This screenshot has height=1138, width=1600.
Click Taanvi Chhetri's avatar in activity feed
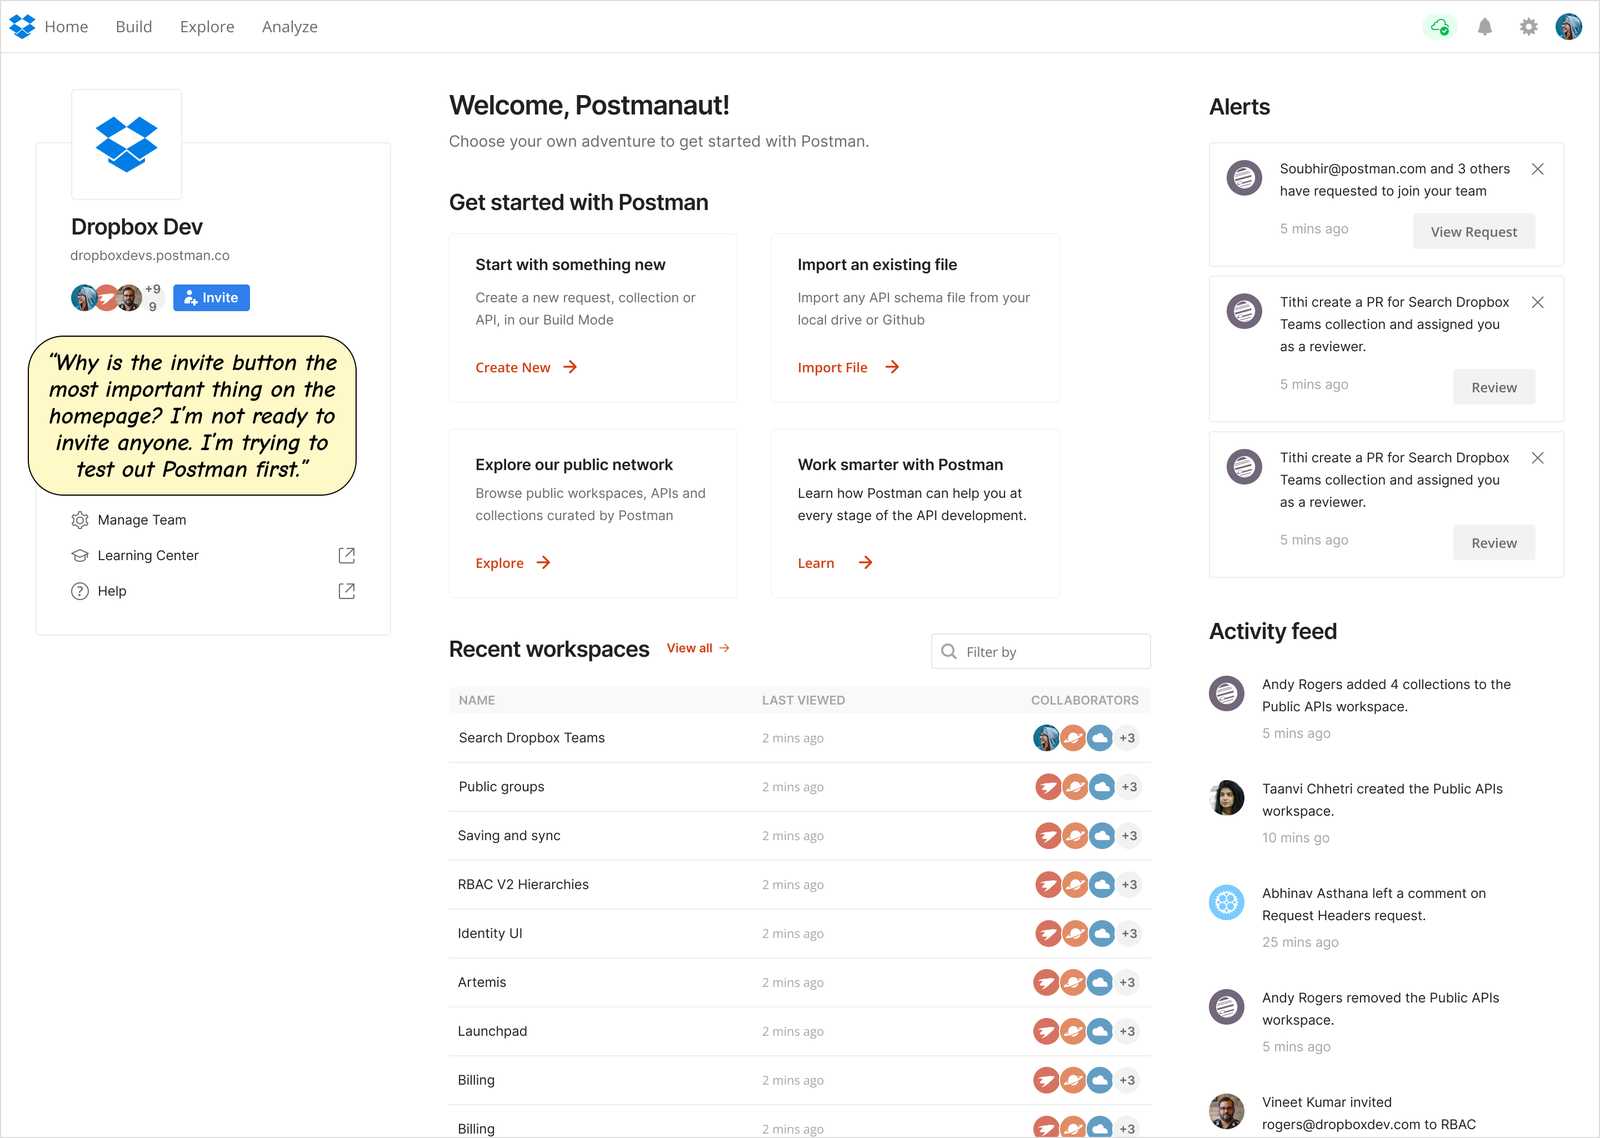point(1227,798)
